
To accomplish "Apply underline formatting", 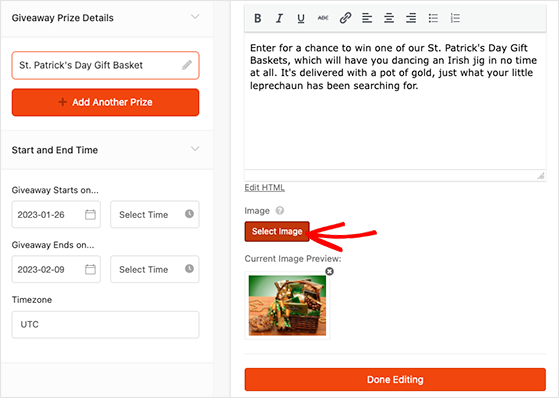I will (x=301, y=18).
